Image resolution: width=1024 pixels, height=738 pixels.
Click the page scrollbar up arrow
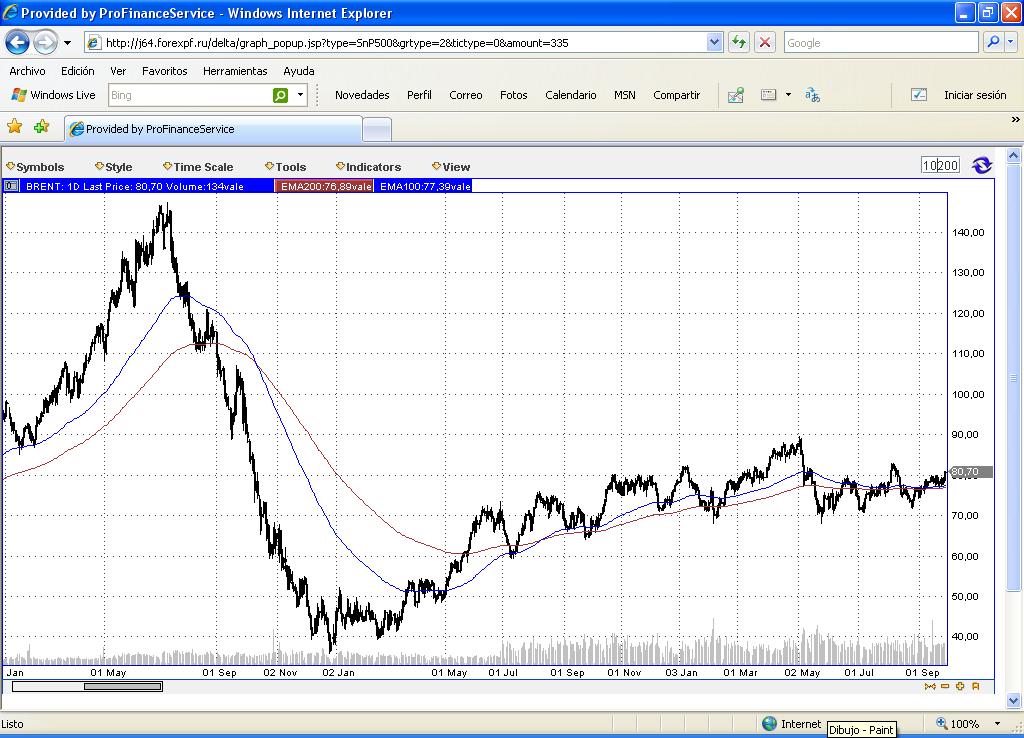click(x=1014, y=155)
